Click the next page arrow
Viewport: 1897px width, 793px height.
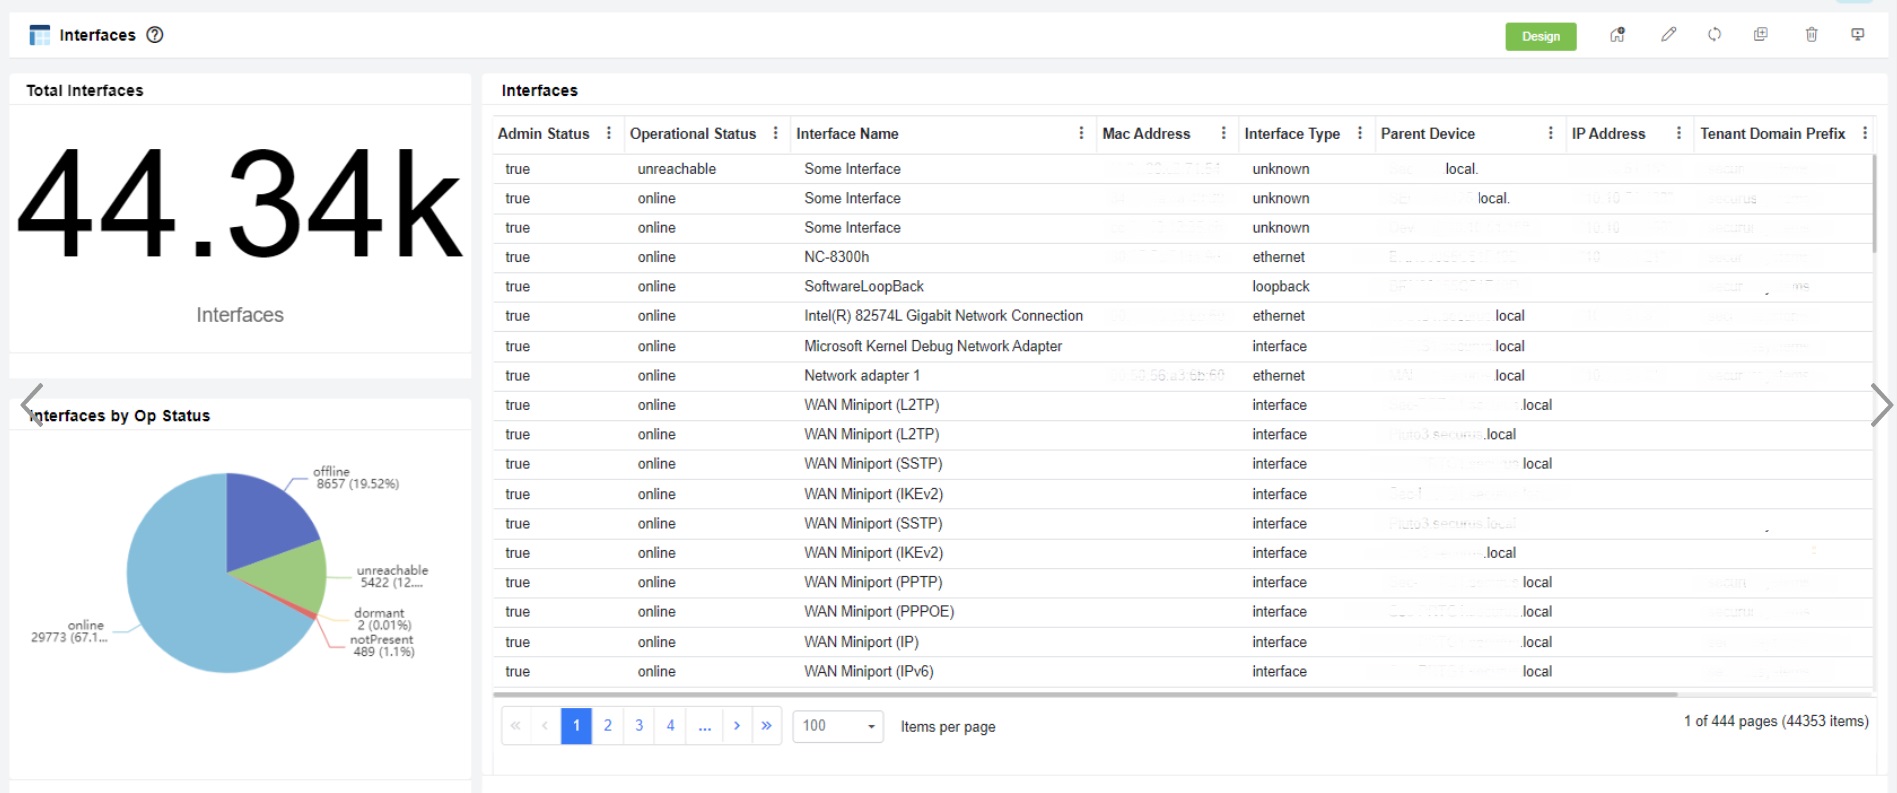tap(737, 726)
